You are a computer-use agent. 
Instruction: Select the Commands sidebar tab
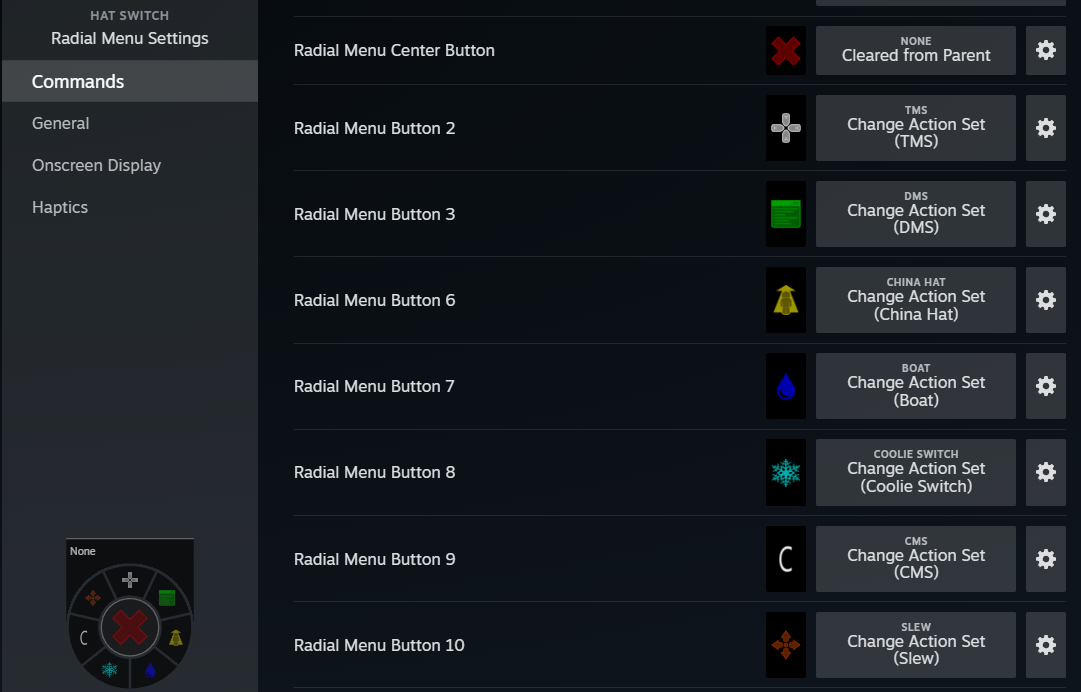(x=78, y=82)
